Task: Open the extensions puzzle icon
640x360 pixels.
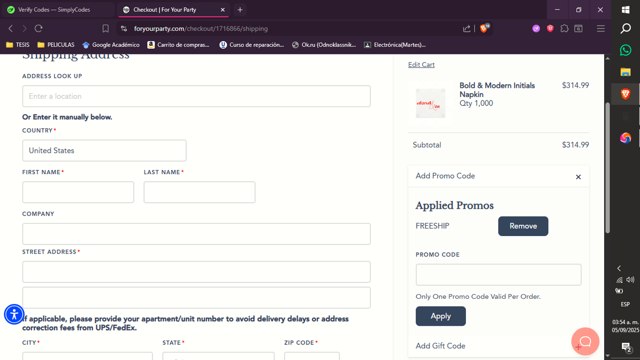Action: [x=564, y=29]
